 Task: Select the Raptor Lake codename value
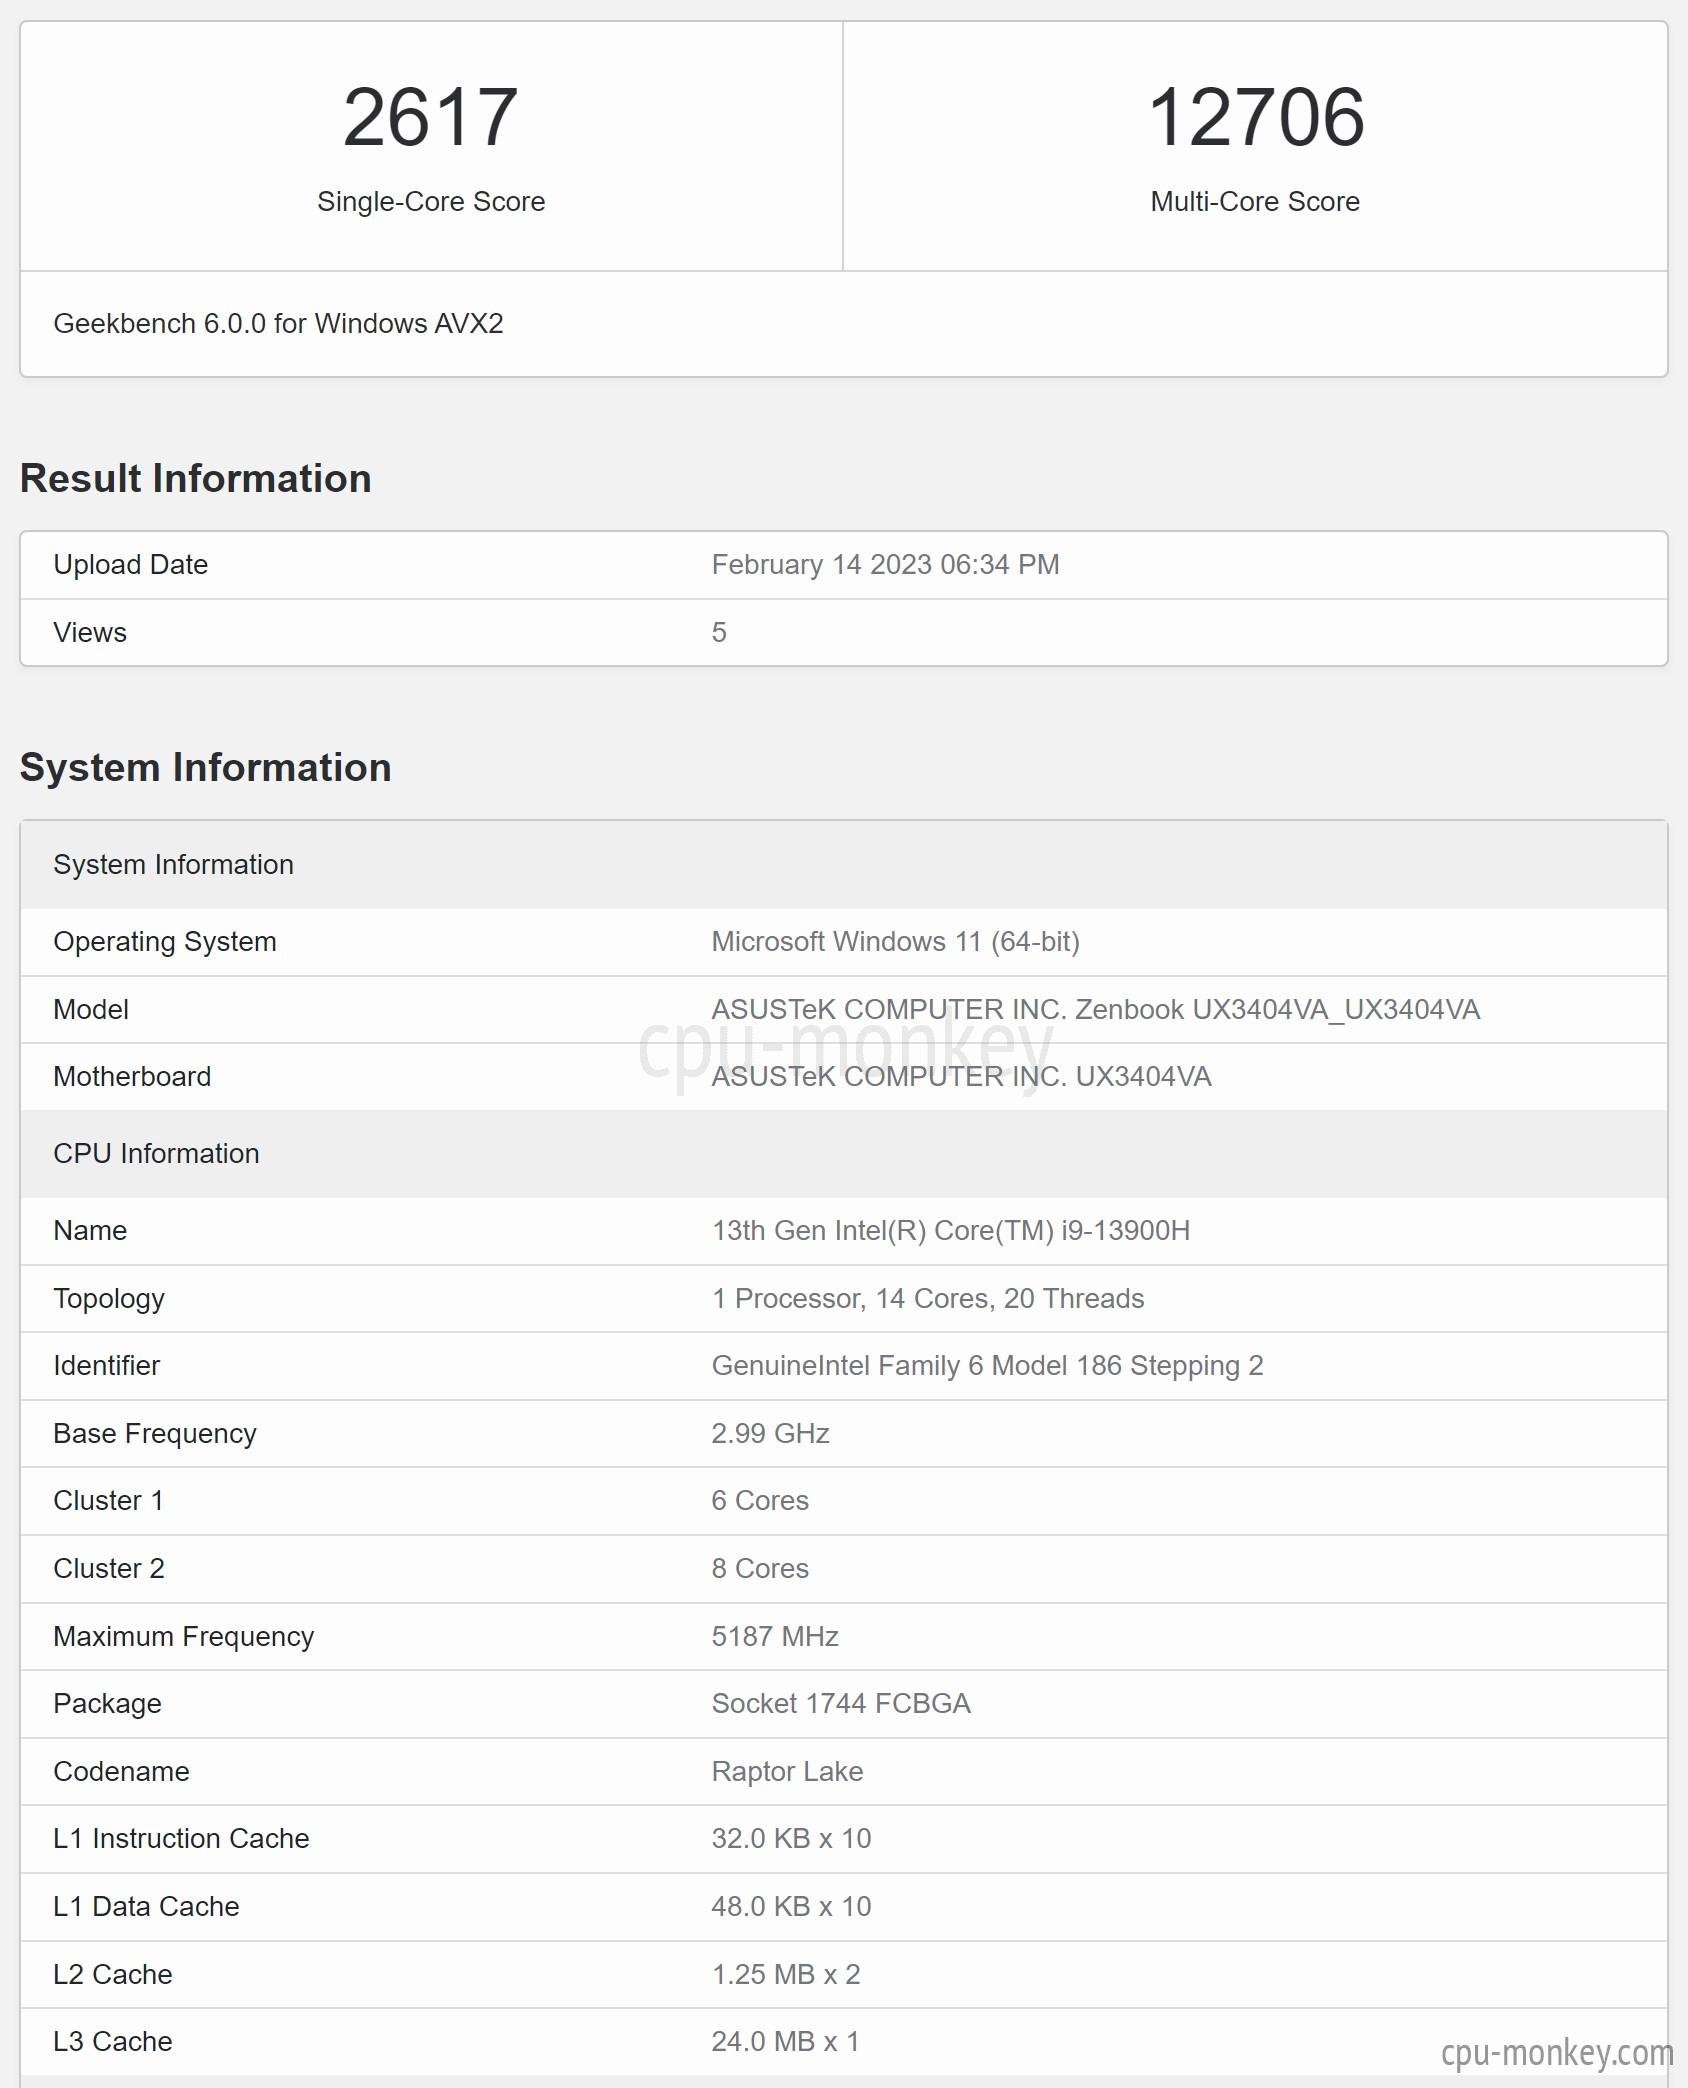[x=787, y=1771]
